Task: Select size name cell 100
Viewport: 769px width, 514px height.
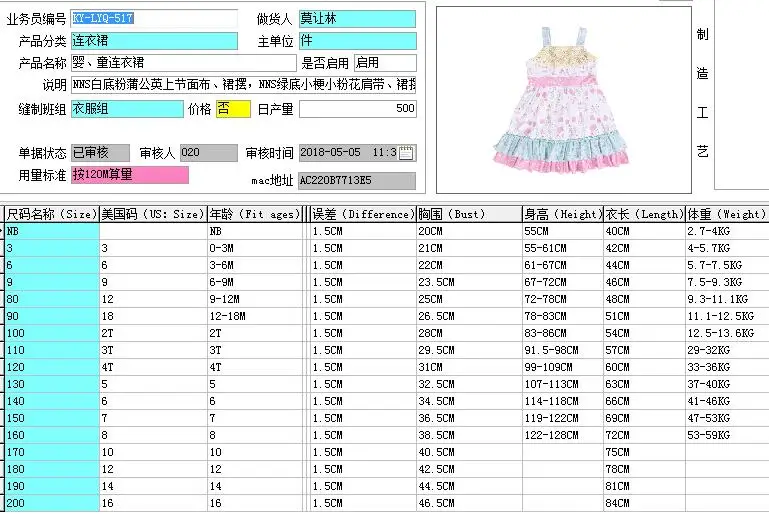Action: pyautogui.click(x=52, y=333)
